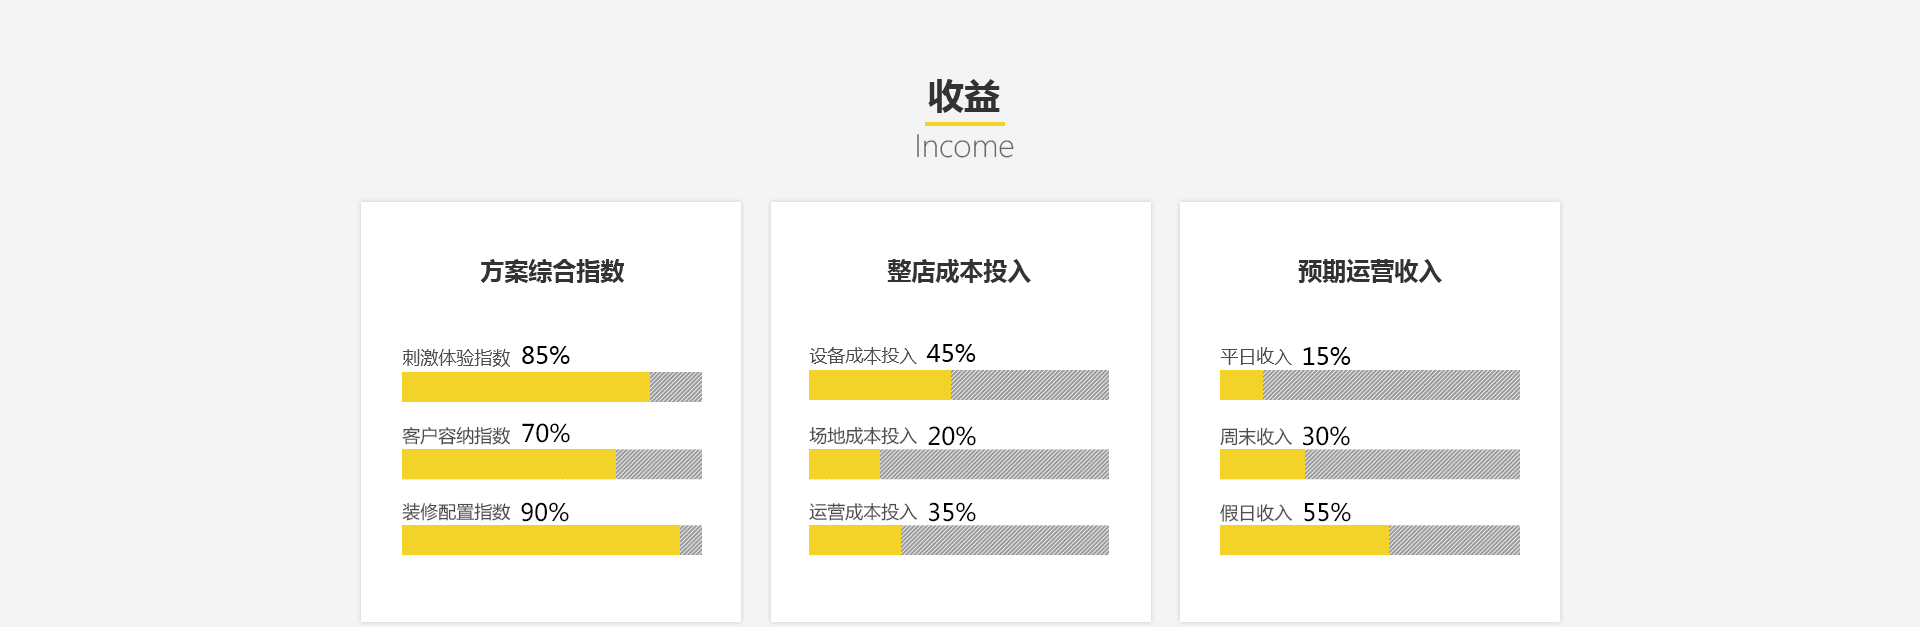Click the 设备成本投入 label
Image resolution: width=1920 pixels, height=627 pixels.
click(x=863, y=355)
